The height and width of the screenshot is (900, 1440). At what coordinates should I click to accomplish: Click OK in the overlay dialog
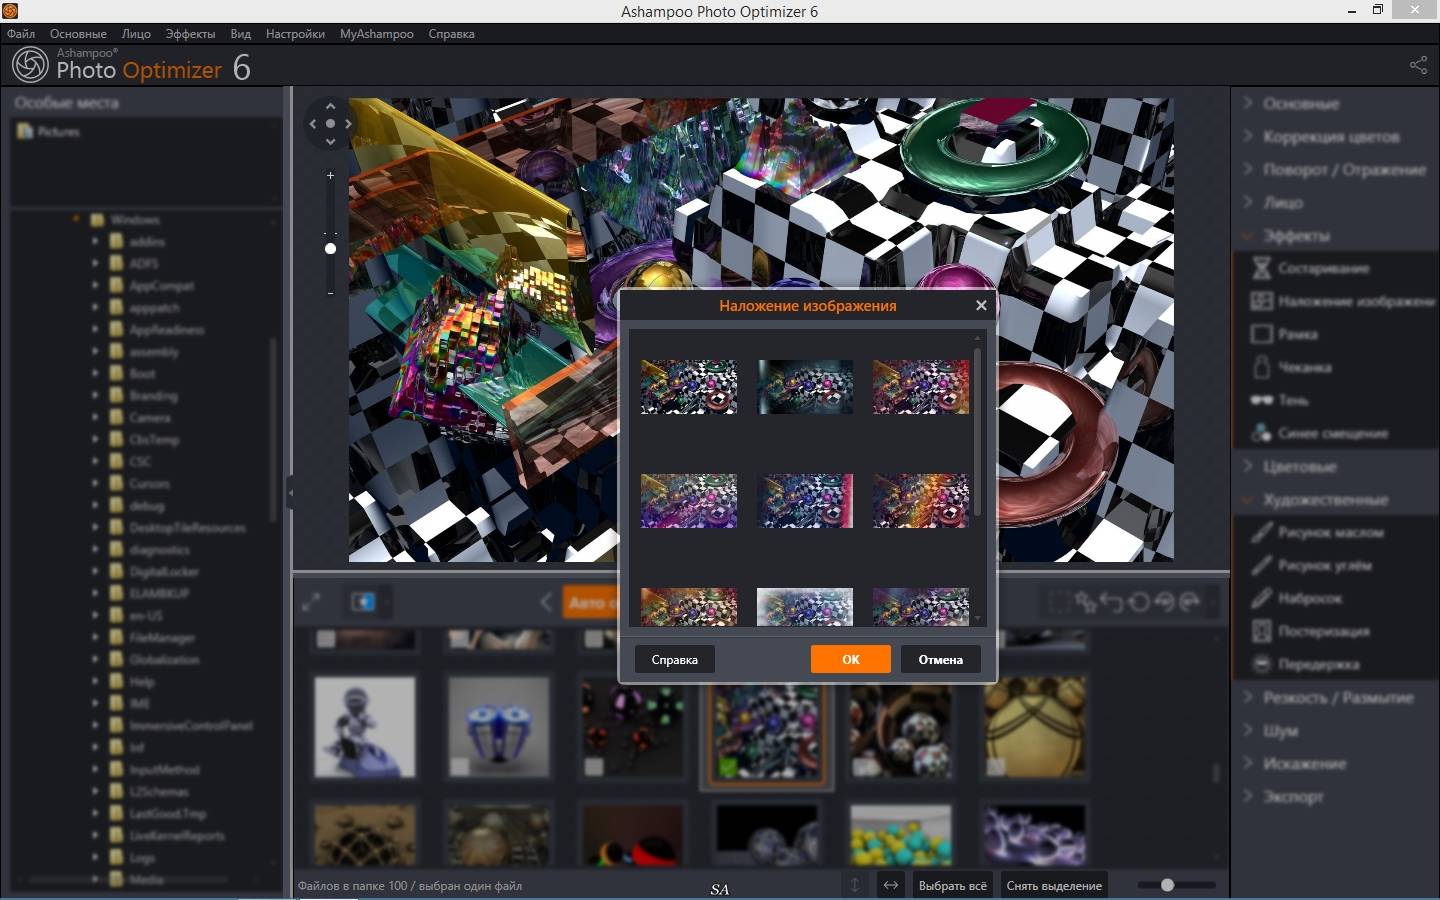coord(851,659)
